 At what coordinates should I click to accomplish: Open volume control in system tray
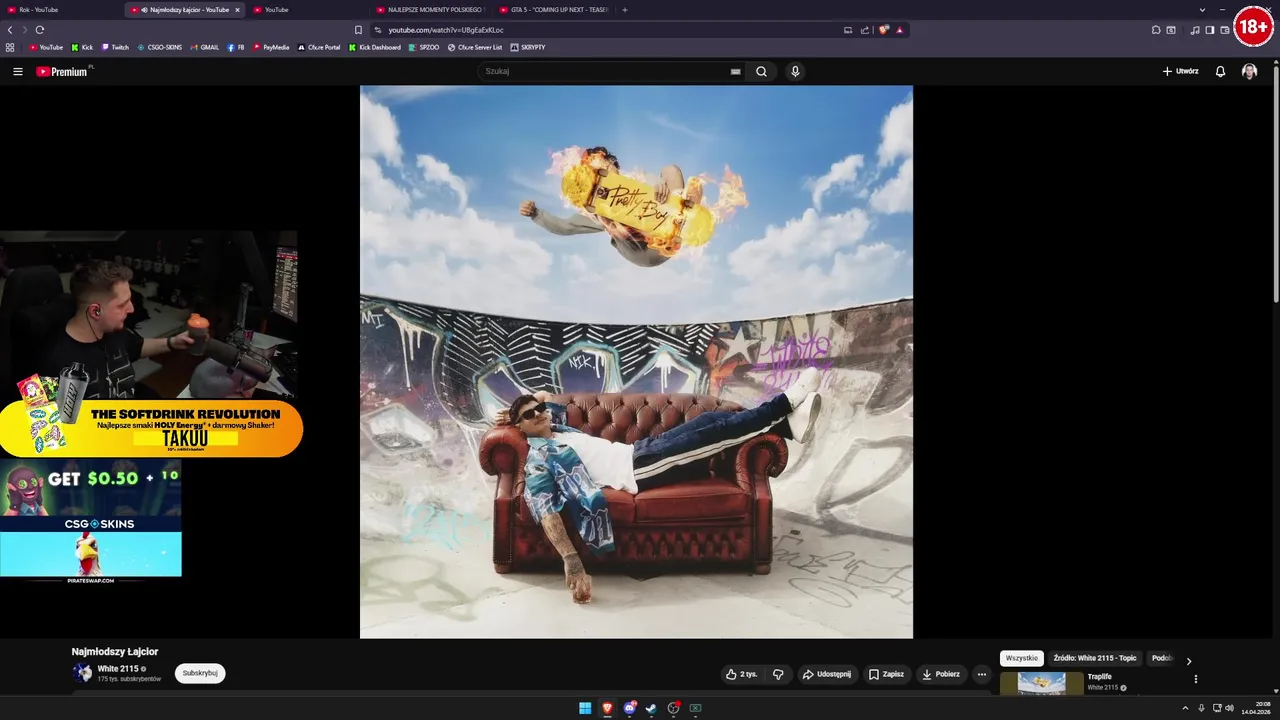[1229, 708]
